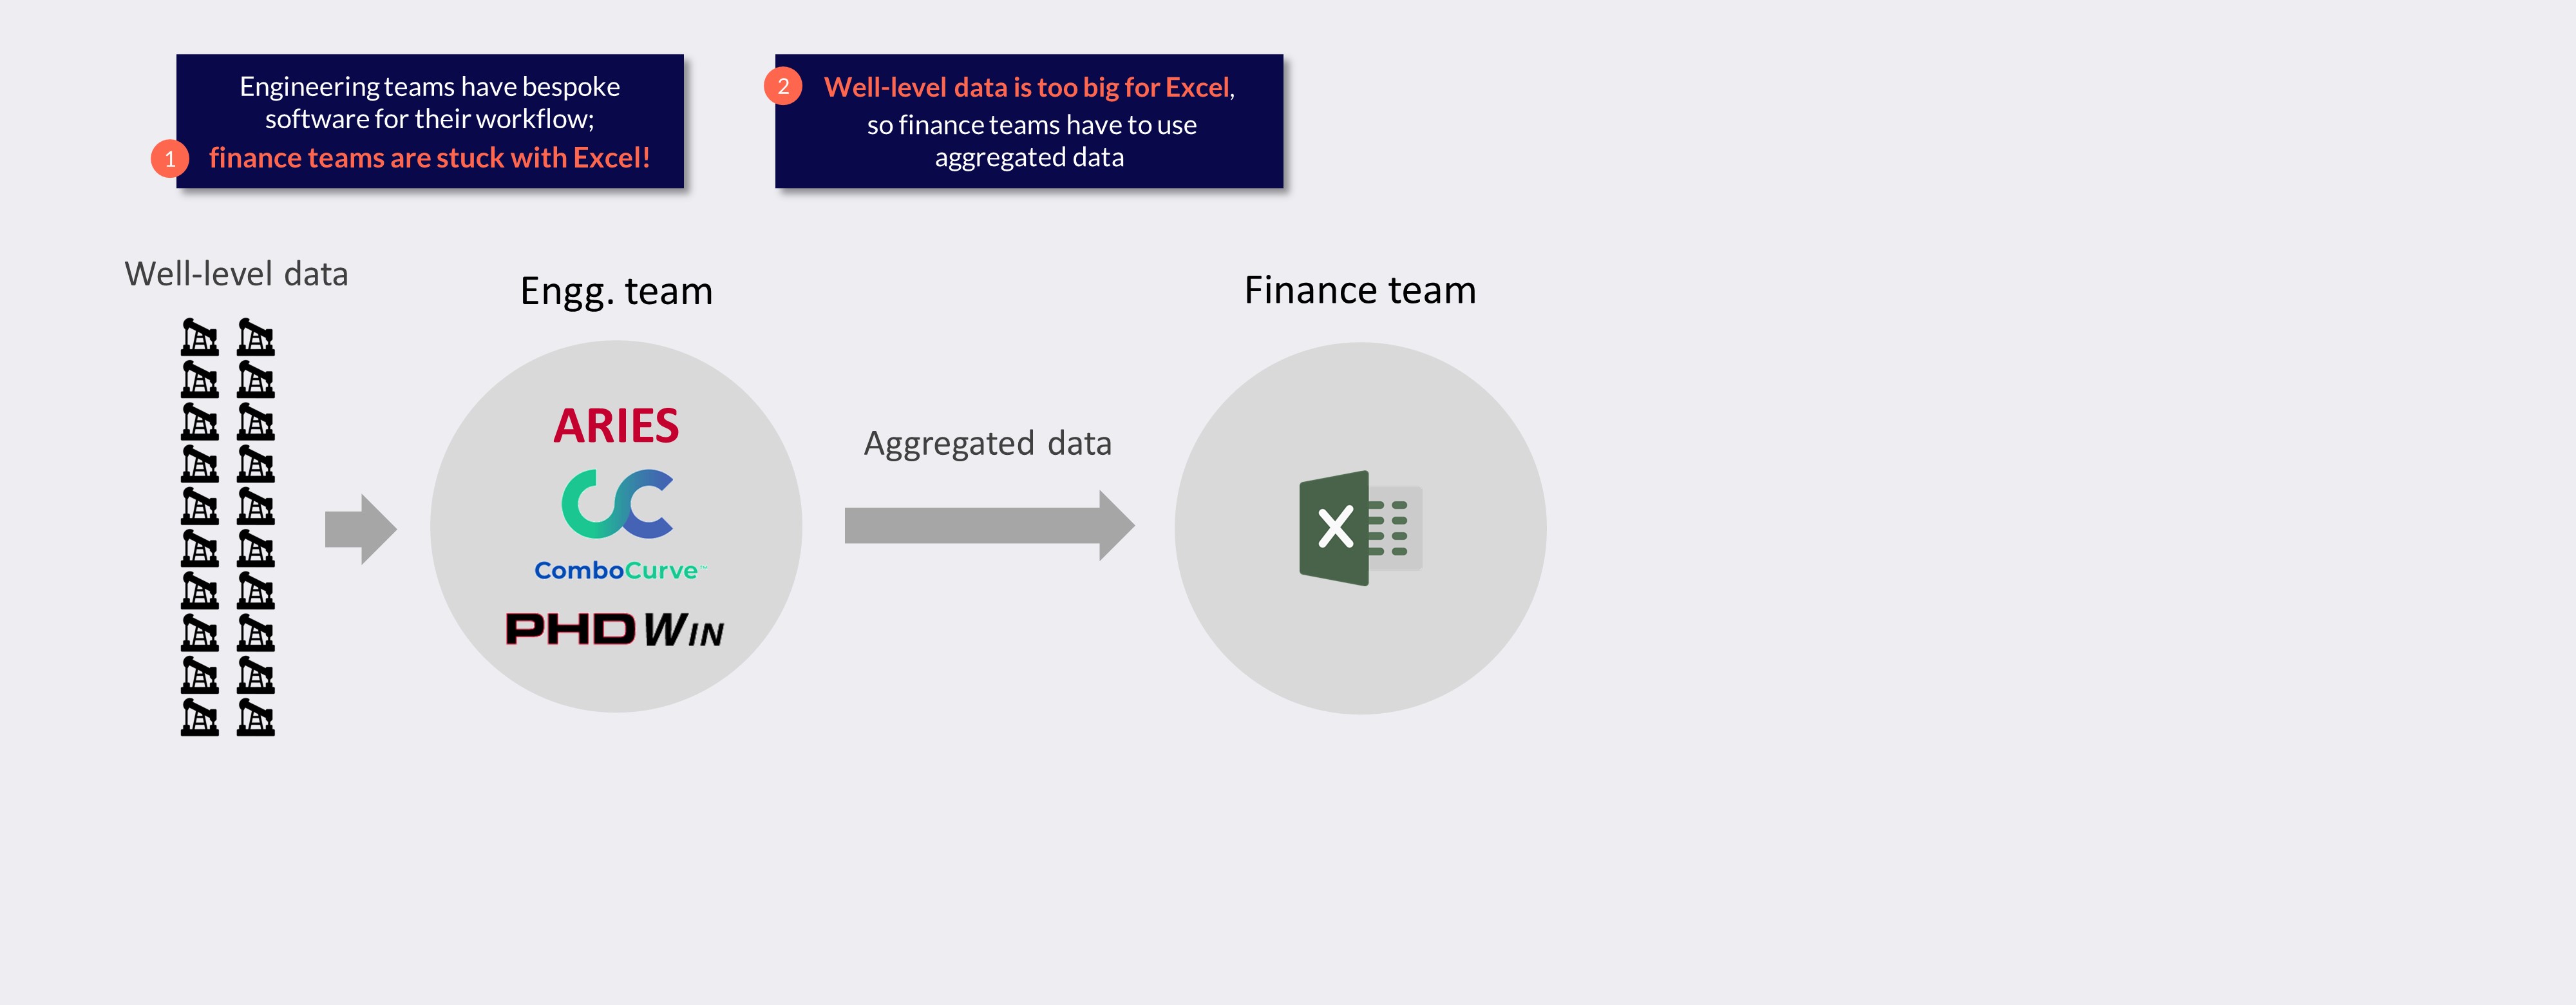2576x1005 pixels.
Task: Select the 'Engg. team' heading
Action: point(616,291)
